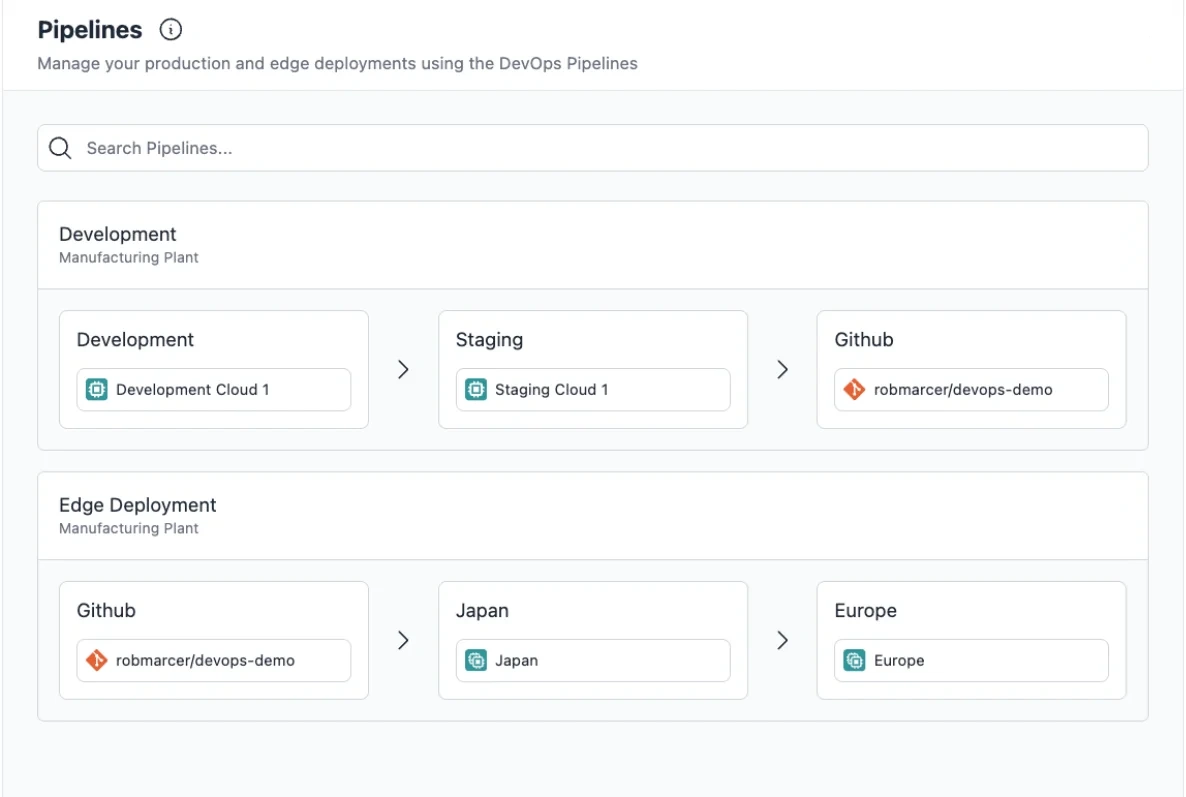The image size is (1186, 797).
Task: Click Manufacturing Plant under Edge Deployment name
Action: (x=129, y=529)
